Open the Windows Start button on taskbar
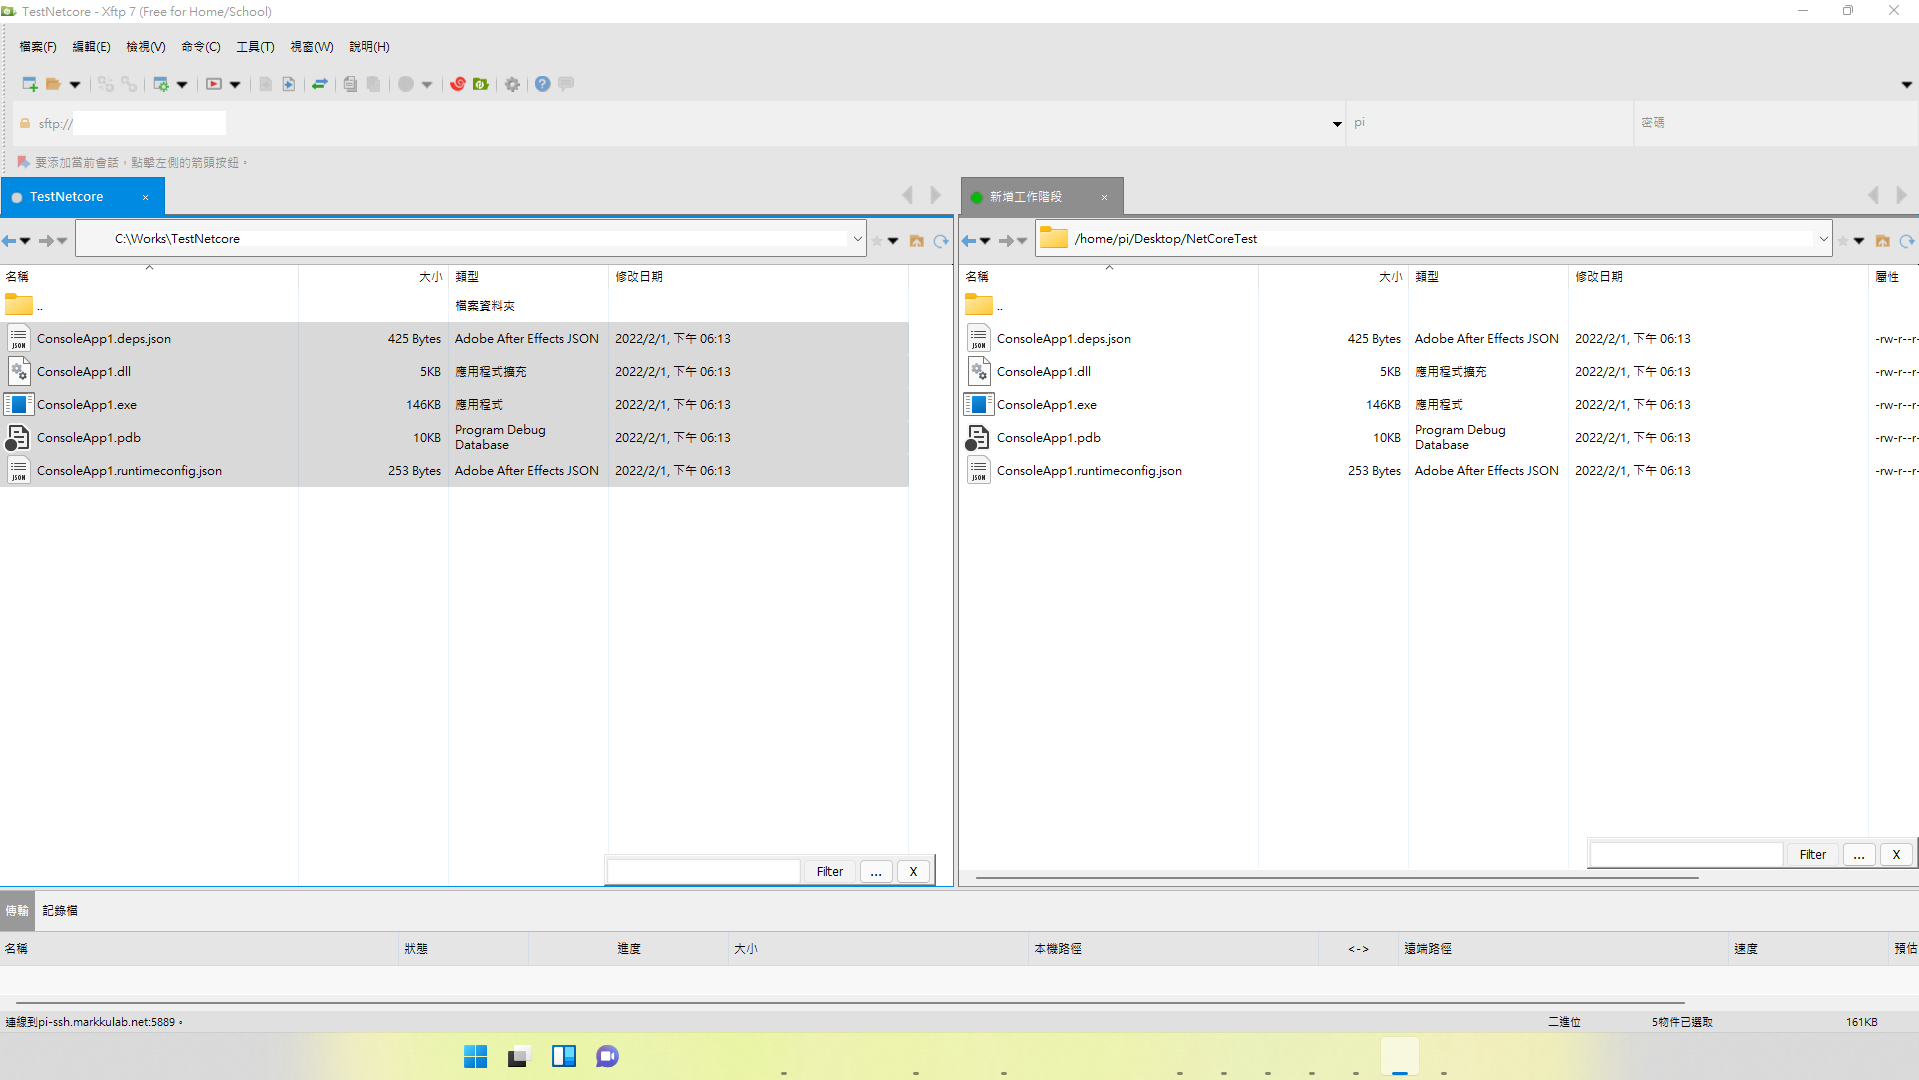The height and width of the screenshot is (1080, 1919). pos(475,1056)
